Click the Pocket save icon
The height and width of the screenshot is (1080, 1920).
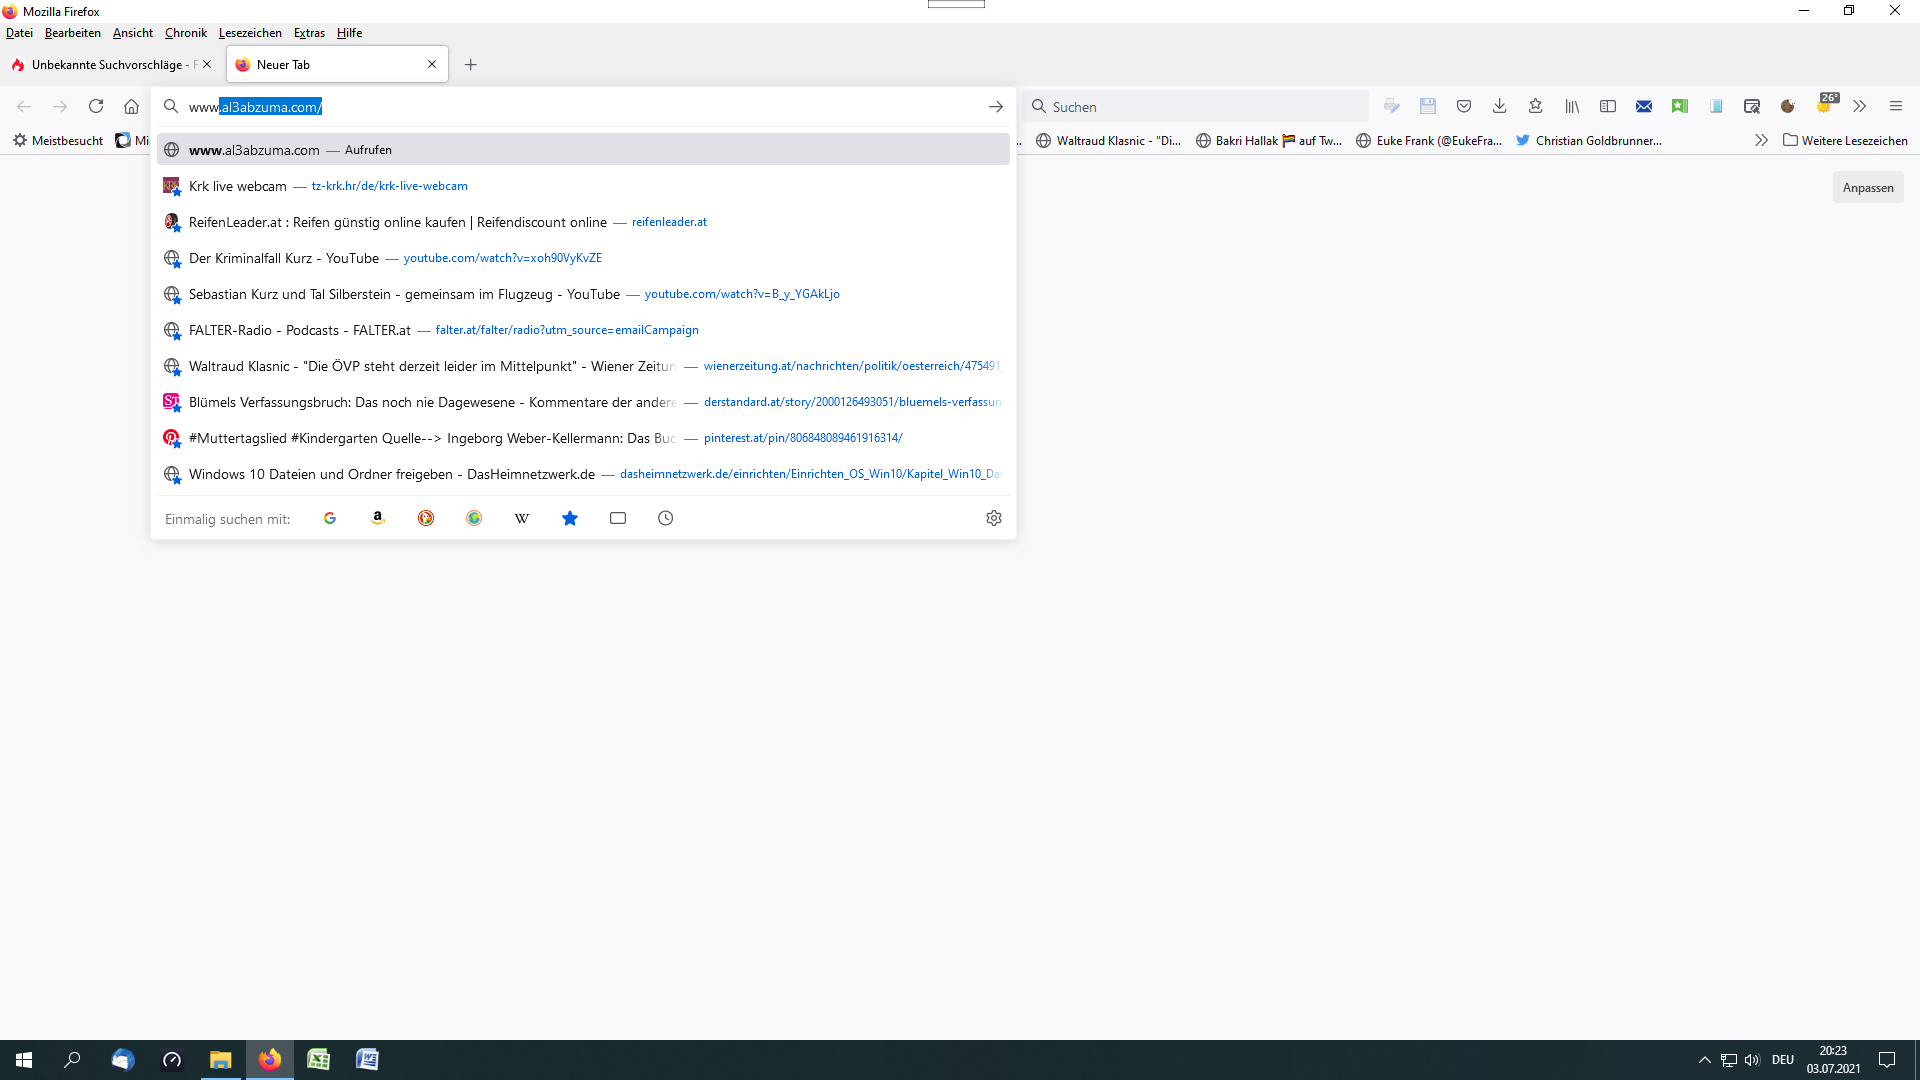[x=1464, y=106]
